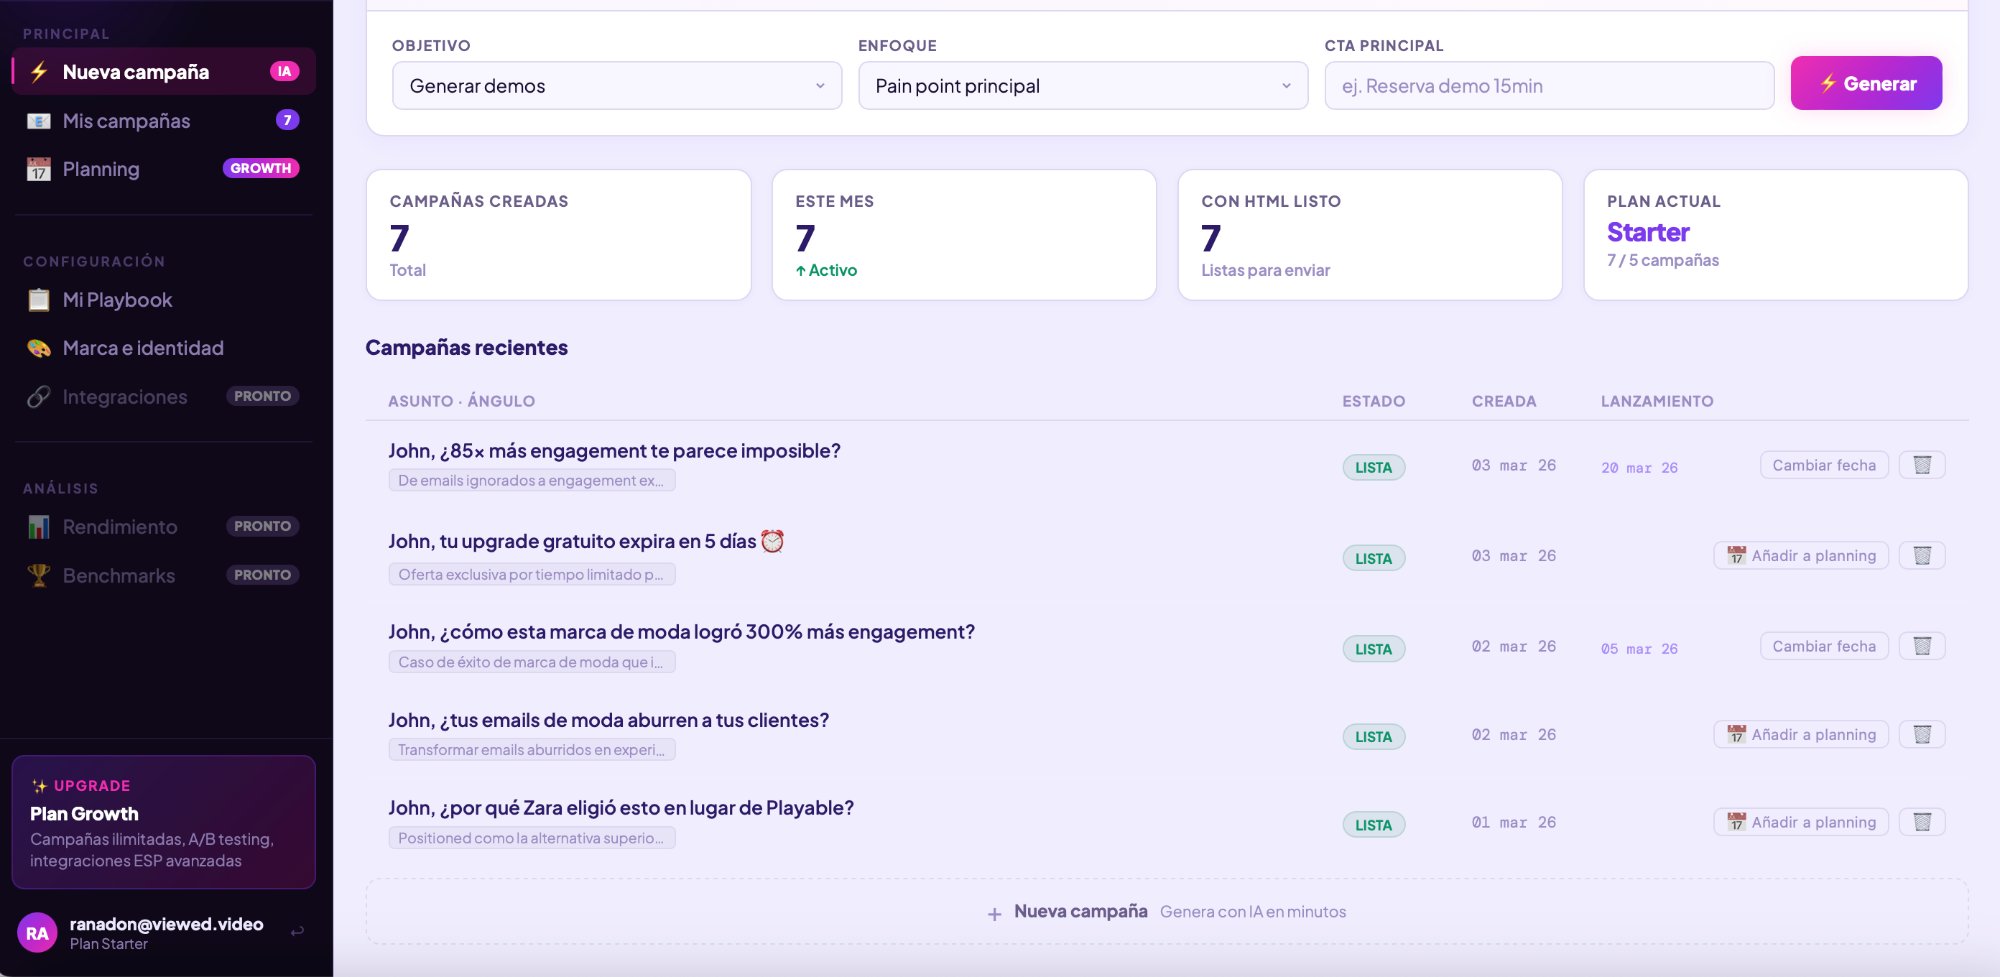Click the palette icon beside Marca e identidad
Image resolution: width=2000 pixels, height=977 pixels.
(x=39, y=348)
